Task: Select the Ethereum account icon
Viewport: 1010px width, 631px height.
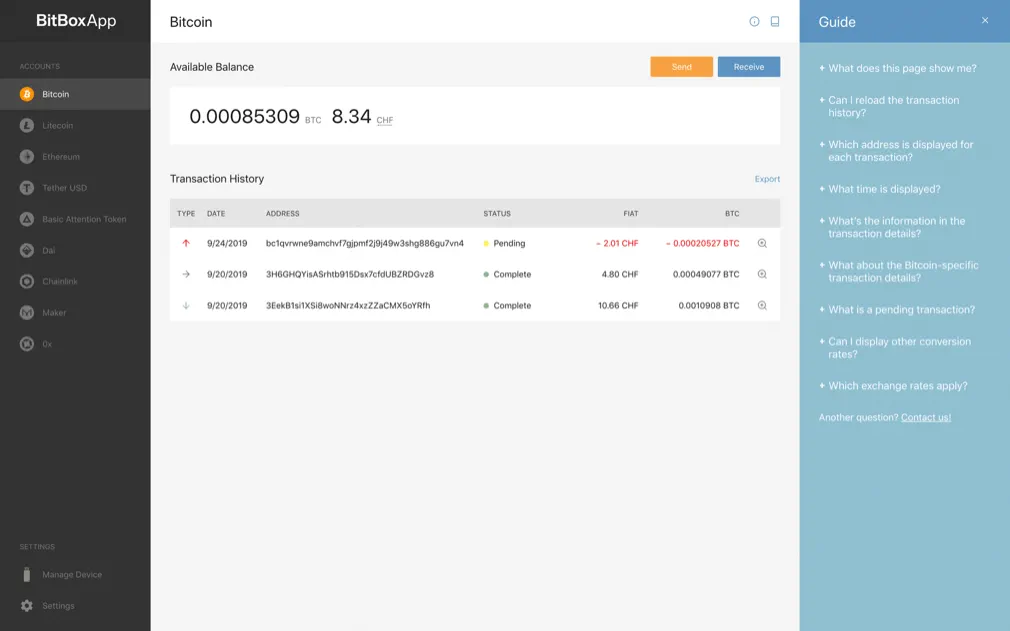Action: click(27, 157)
